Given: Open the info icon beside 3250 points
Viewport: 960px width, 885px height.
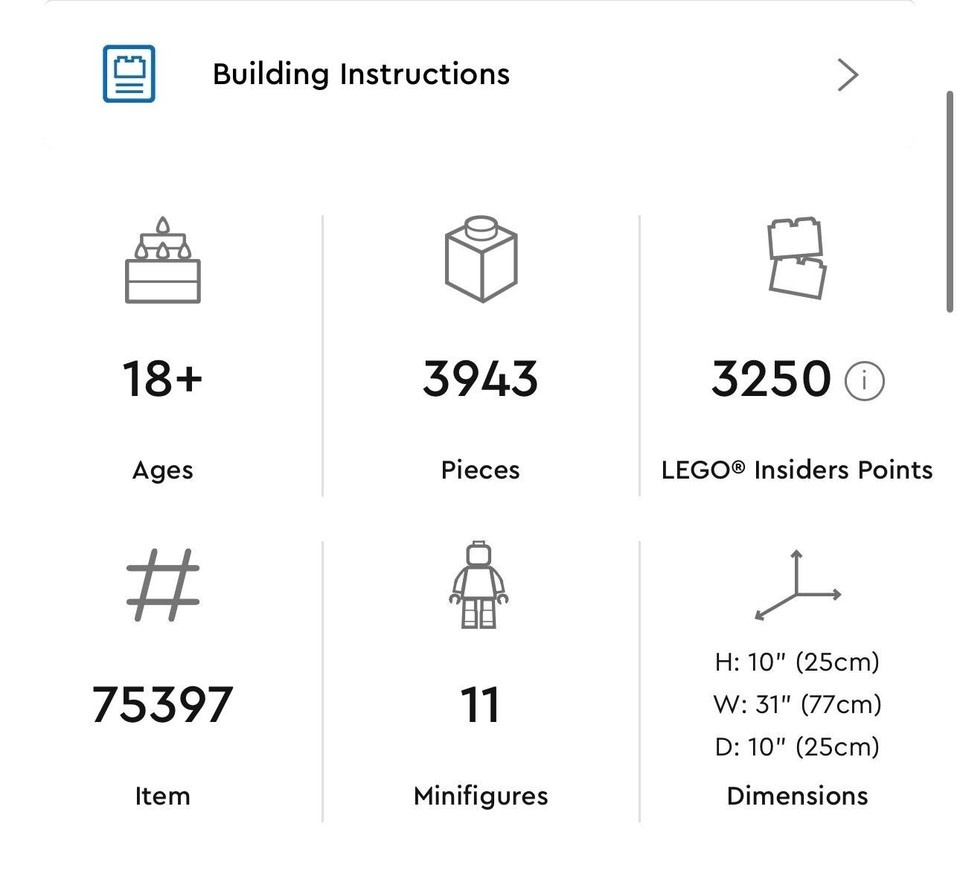Looking at the screenshot, I should tap(865, 381).
